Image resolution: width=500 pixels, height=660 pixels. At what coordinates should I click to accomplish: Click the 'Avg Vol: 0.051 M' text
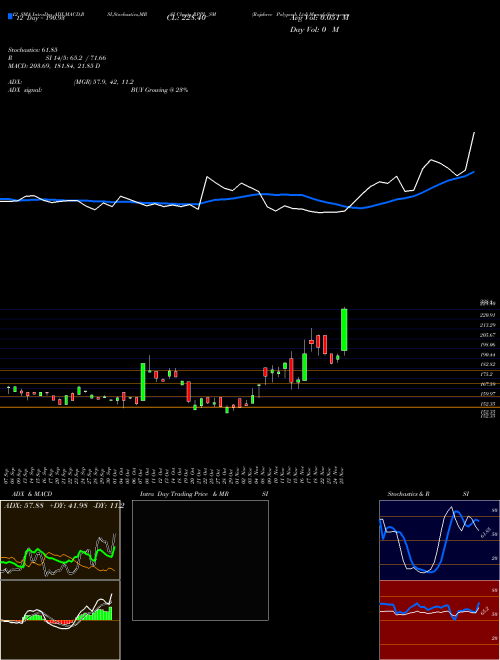click(319, 18)
